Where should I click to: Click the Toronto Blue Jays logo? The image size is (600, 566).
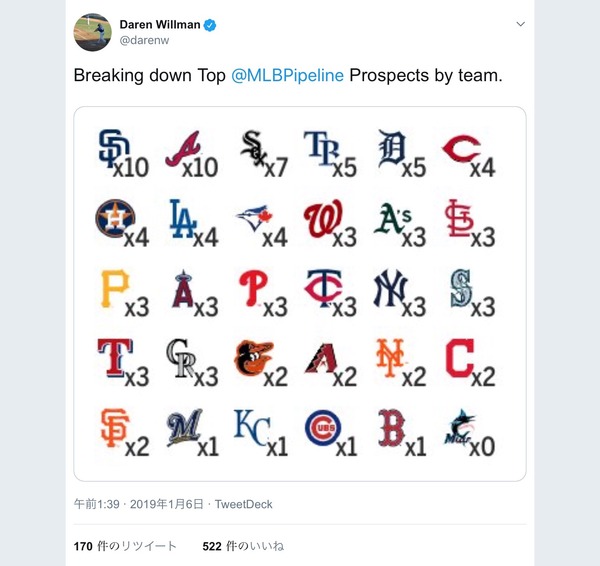(x=252, y=218)
